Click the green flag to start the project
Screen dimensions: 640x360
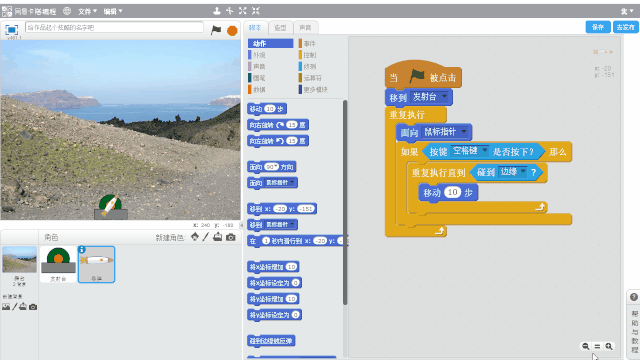(x=216, y=30)
